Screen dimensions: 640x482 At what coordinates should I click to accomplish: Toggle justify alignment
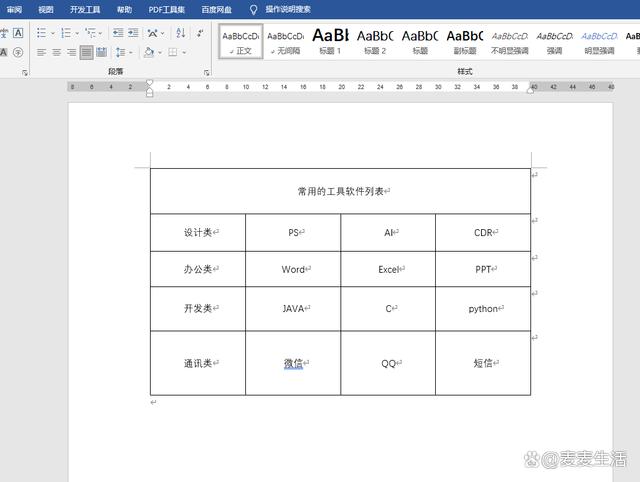click(x=86, y=52)
